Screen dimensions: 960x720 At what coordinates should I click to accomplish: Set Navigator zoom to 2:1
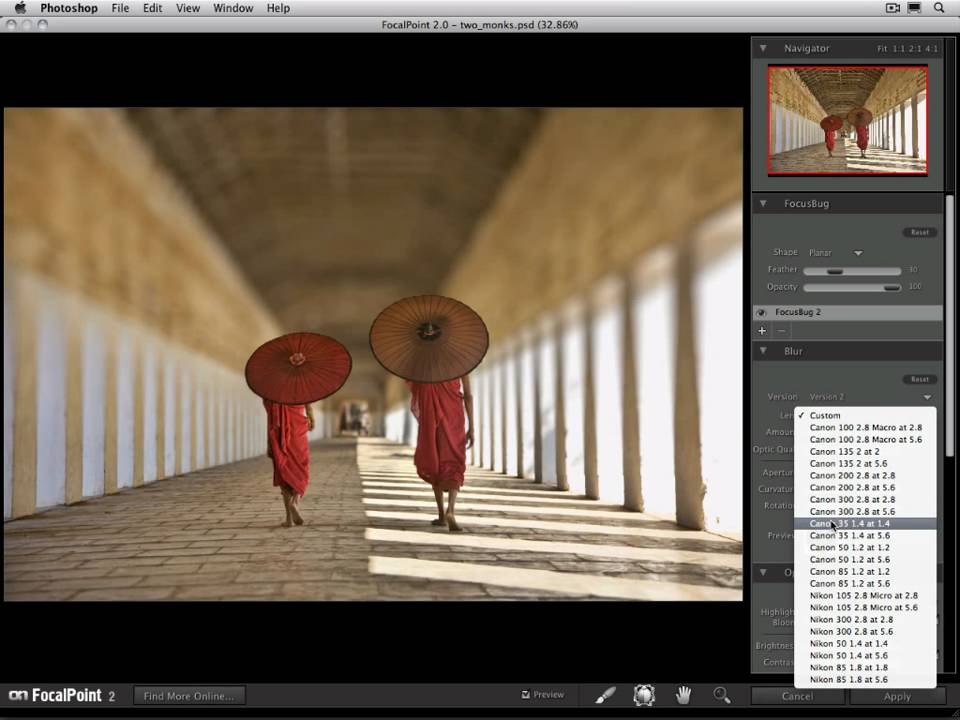915,48
